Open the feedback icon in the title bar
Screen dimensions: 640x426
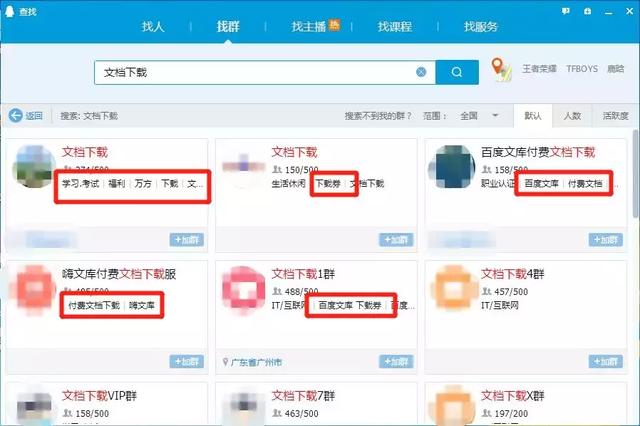(x=565, y=10)
